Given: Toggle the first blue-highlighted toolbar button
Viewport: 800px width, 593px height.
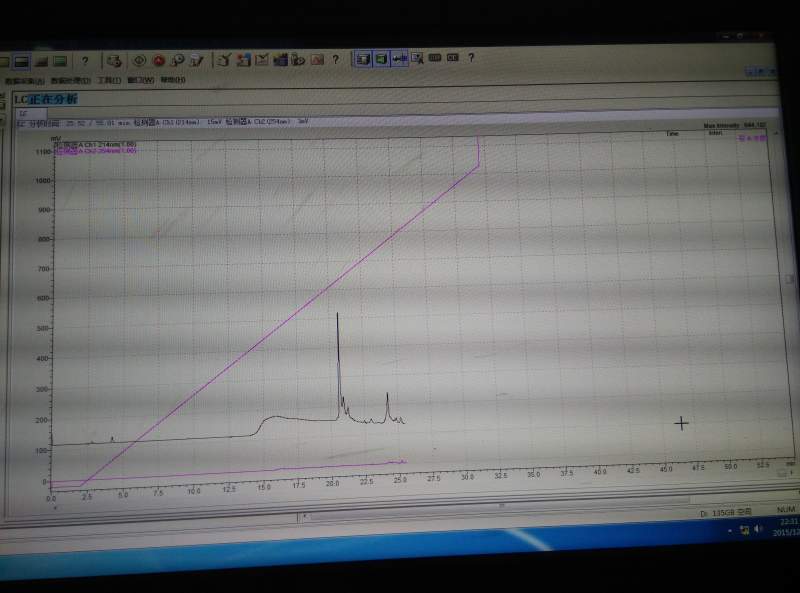Looking at the screenshot, I should (363, 59).
